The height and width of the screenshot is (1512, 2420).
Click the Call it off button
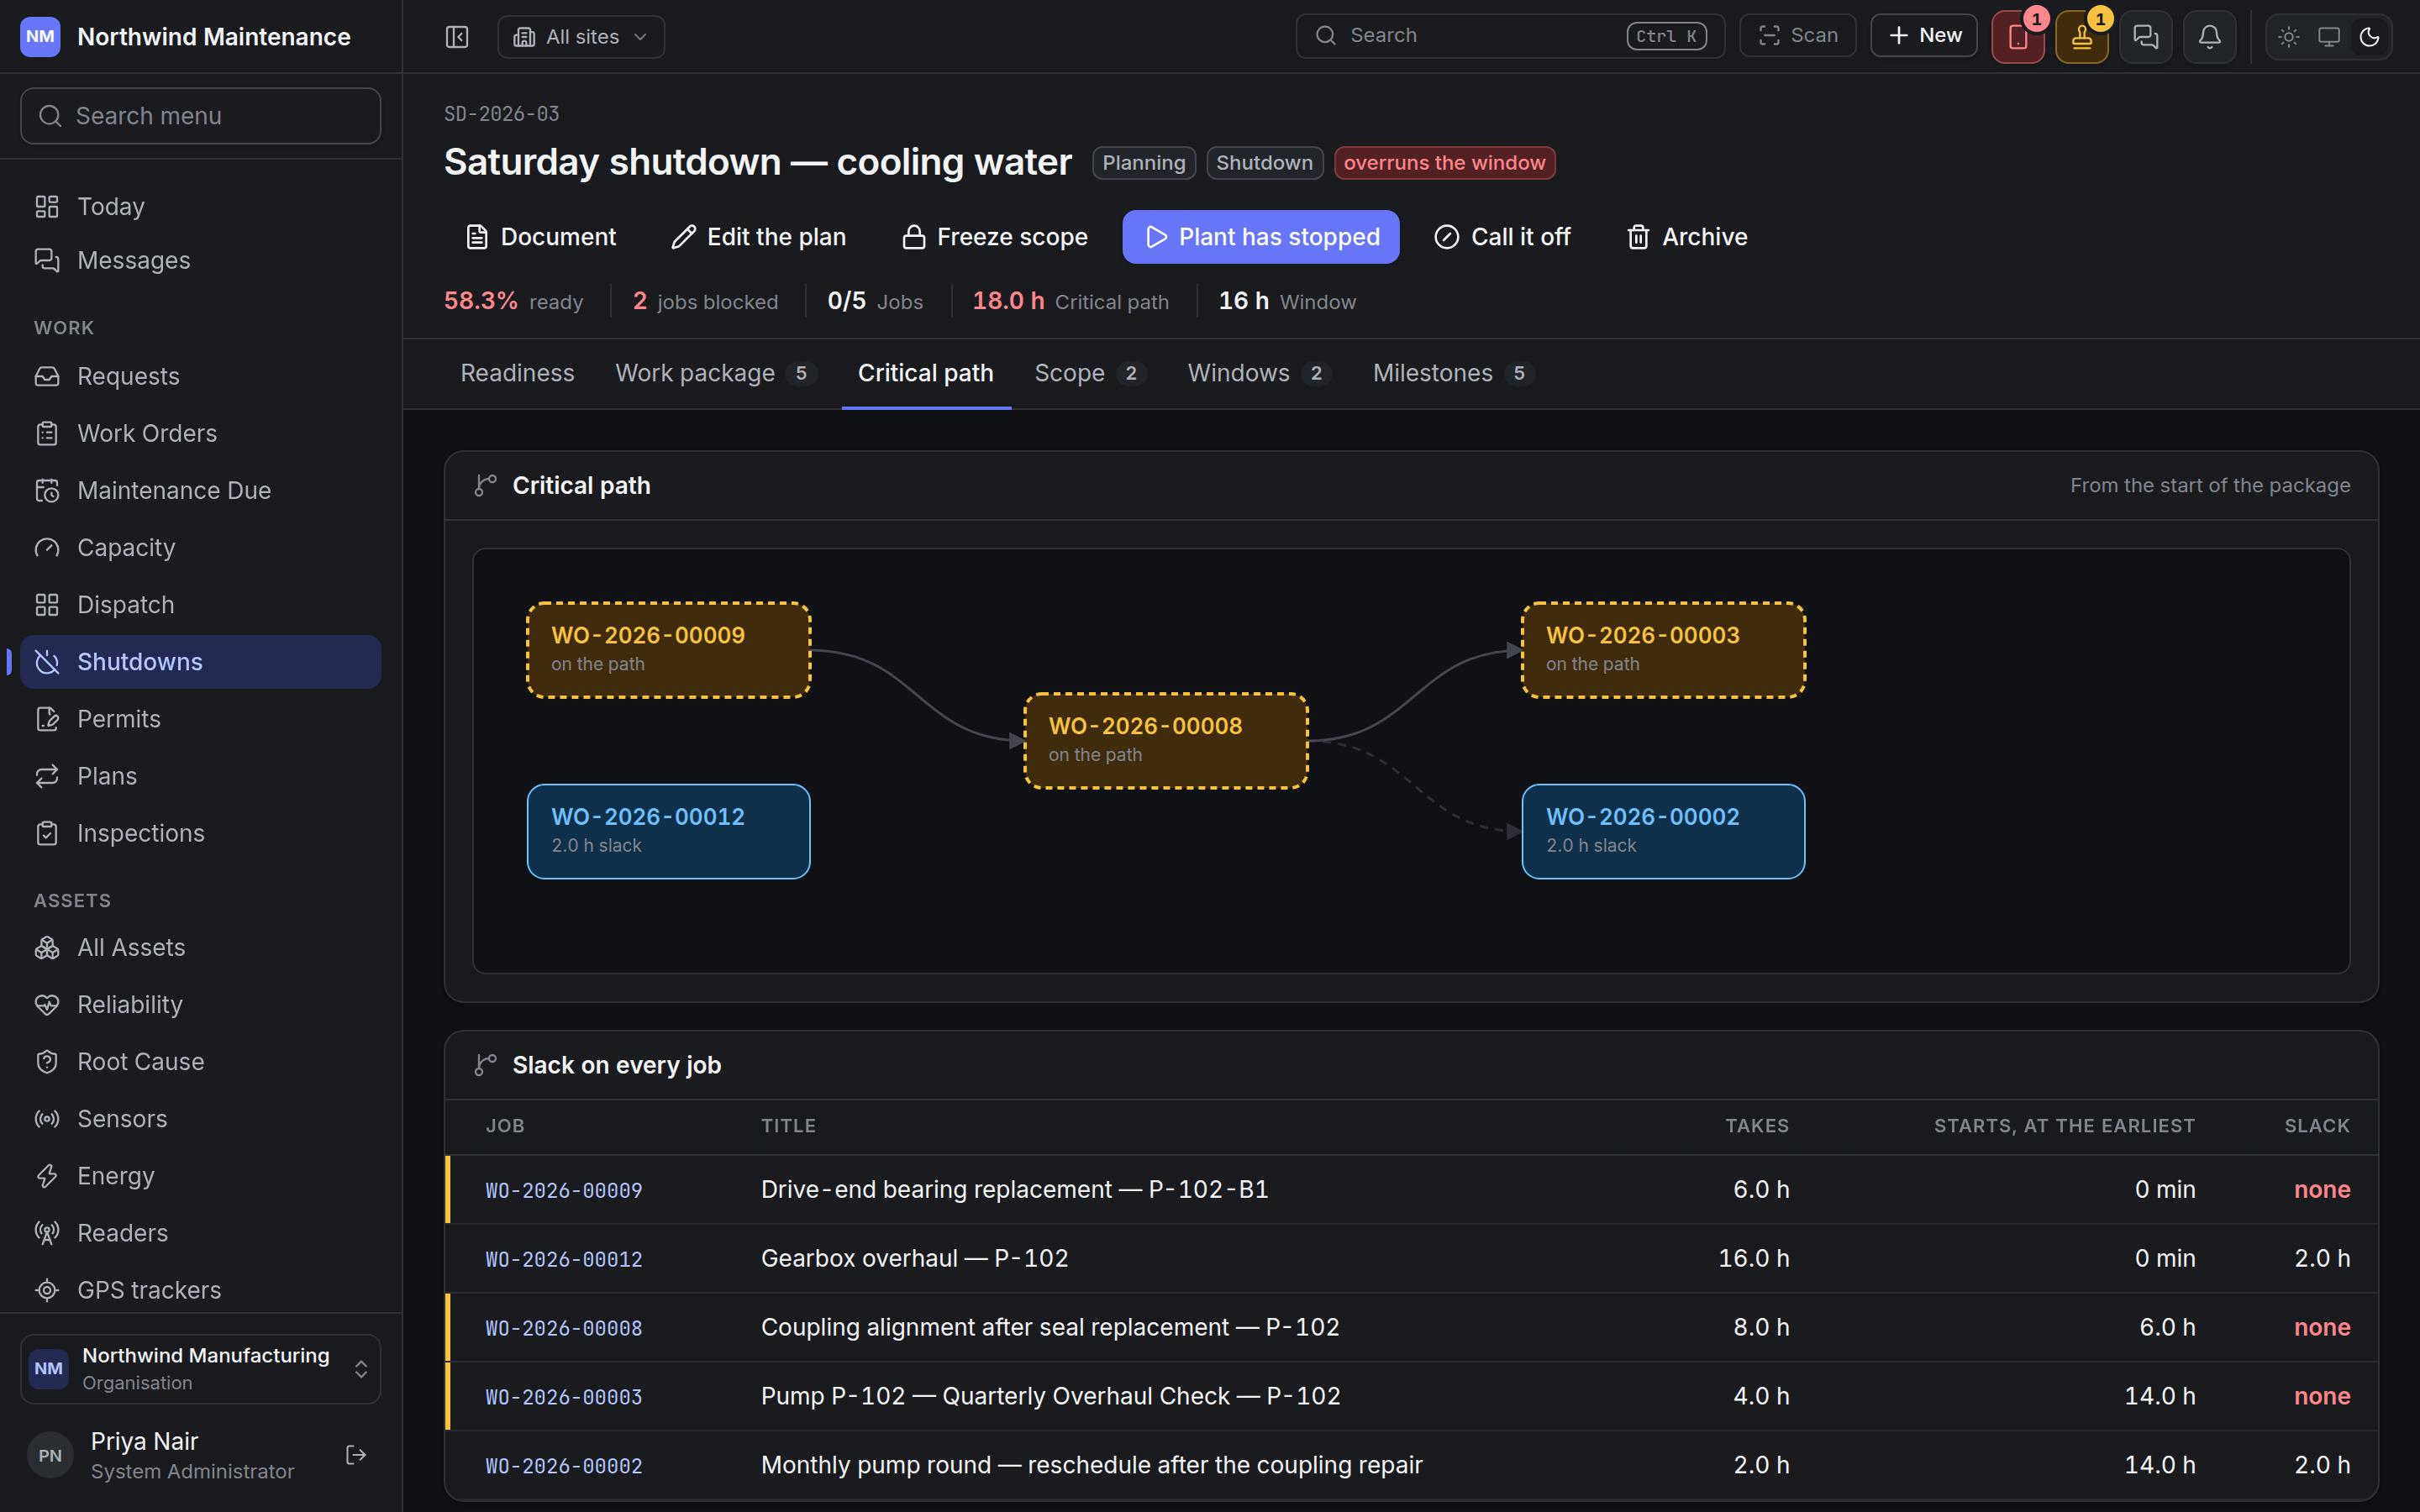pos(1502,237)
